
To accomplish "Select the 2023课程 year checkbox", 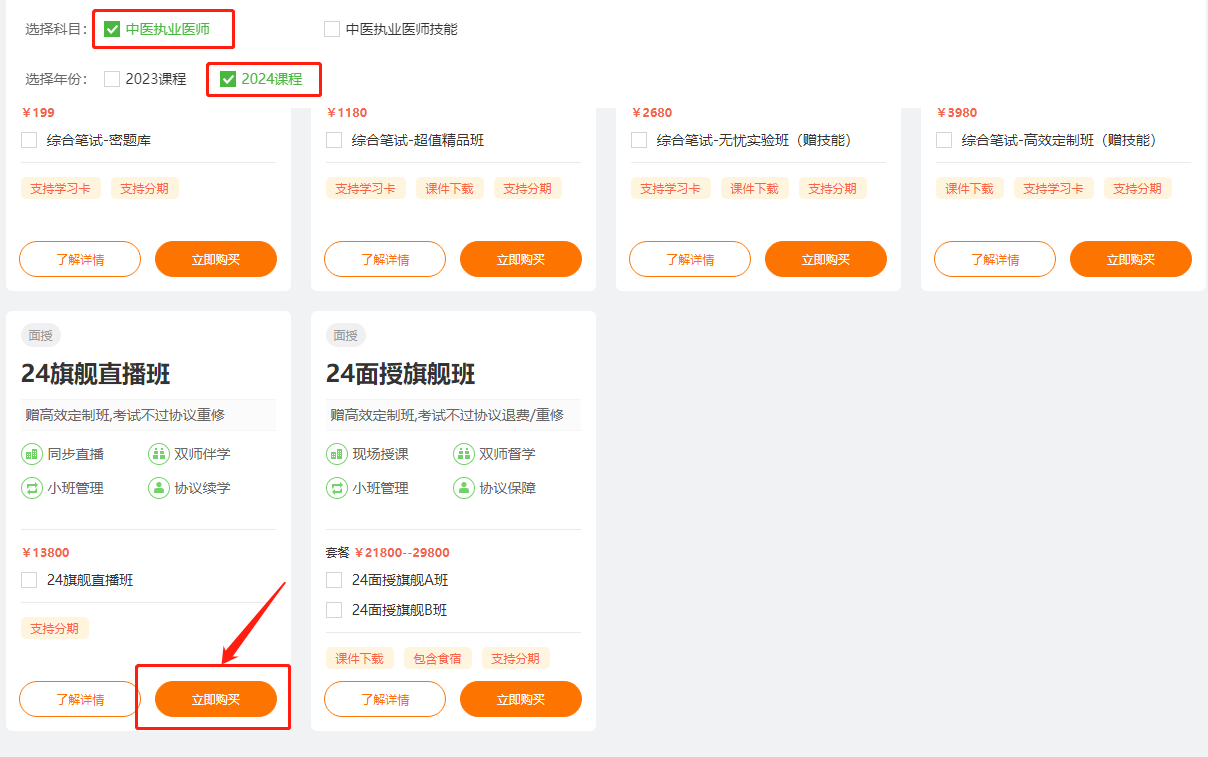I will coord(112,78).
